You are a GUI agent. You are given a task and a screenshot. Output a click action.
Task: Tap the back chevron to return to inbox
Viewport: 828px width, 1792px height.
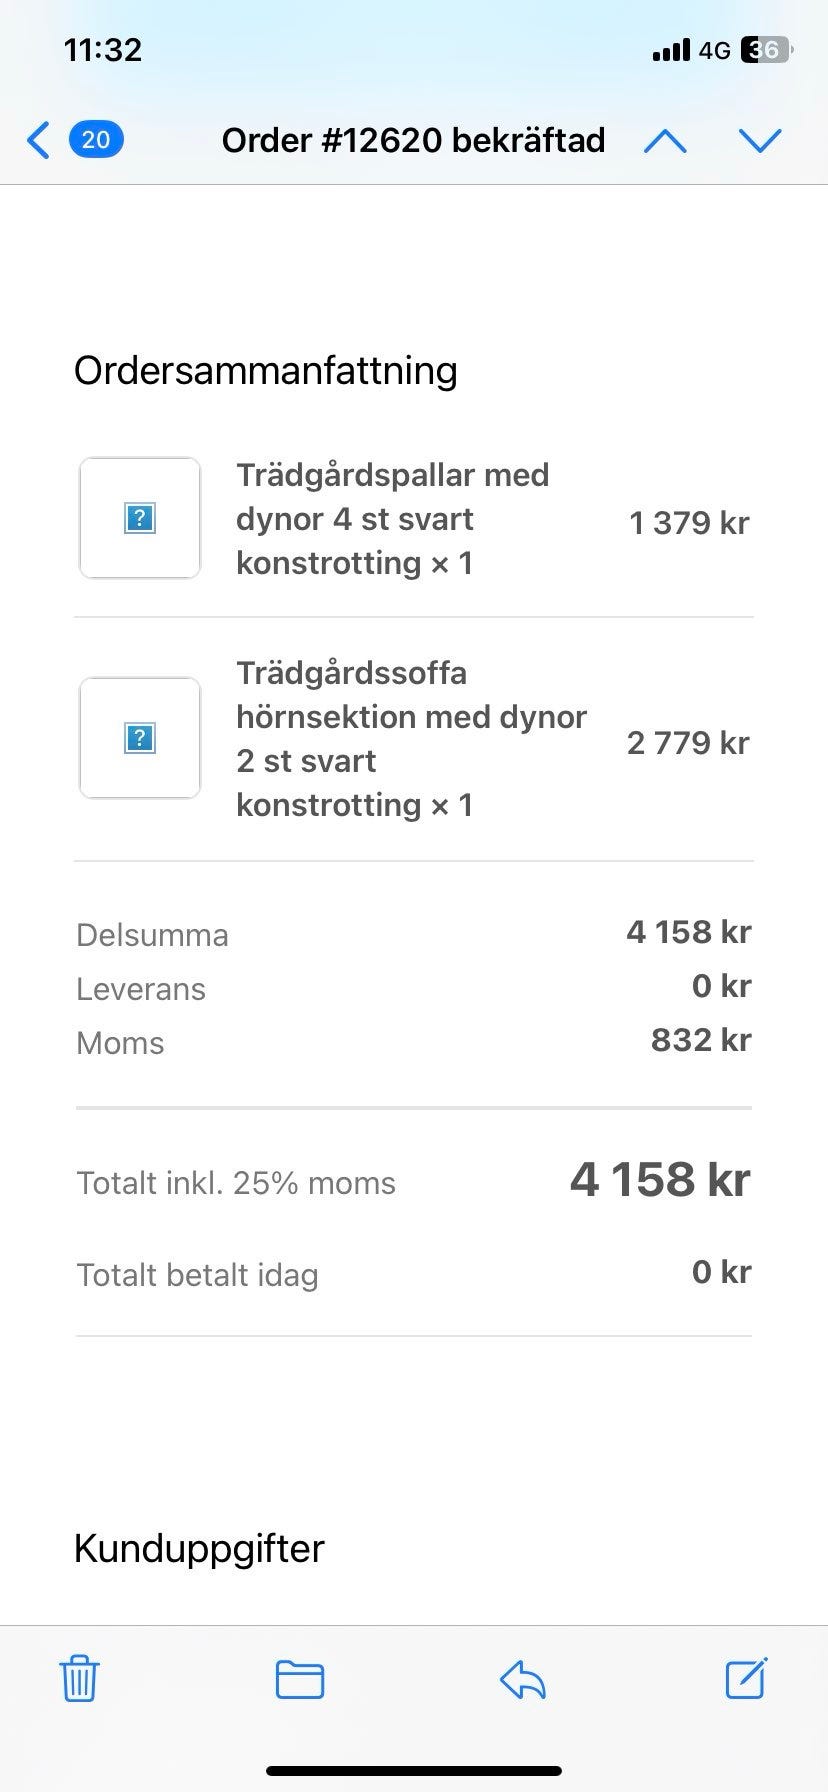[38, 140]
